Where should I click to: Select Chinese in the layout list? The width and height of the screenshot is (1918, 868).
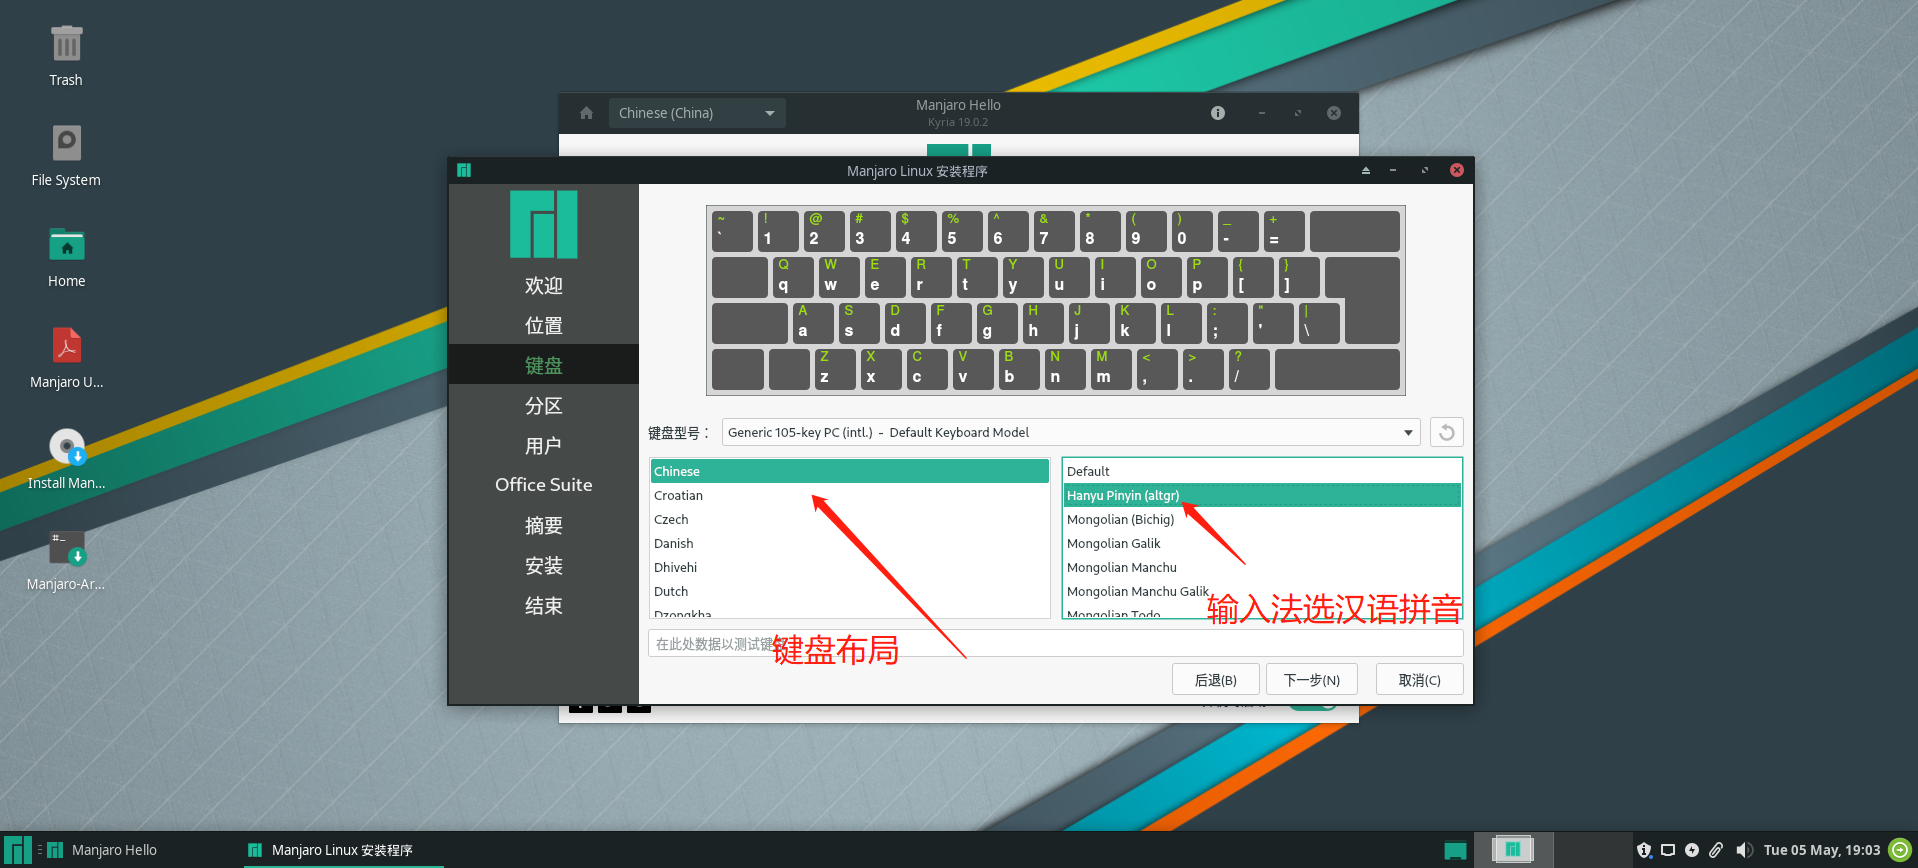click(849, 471)
